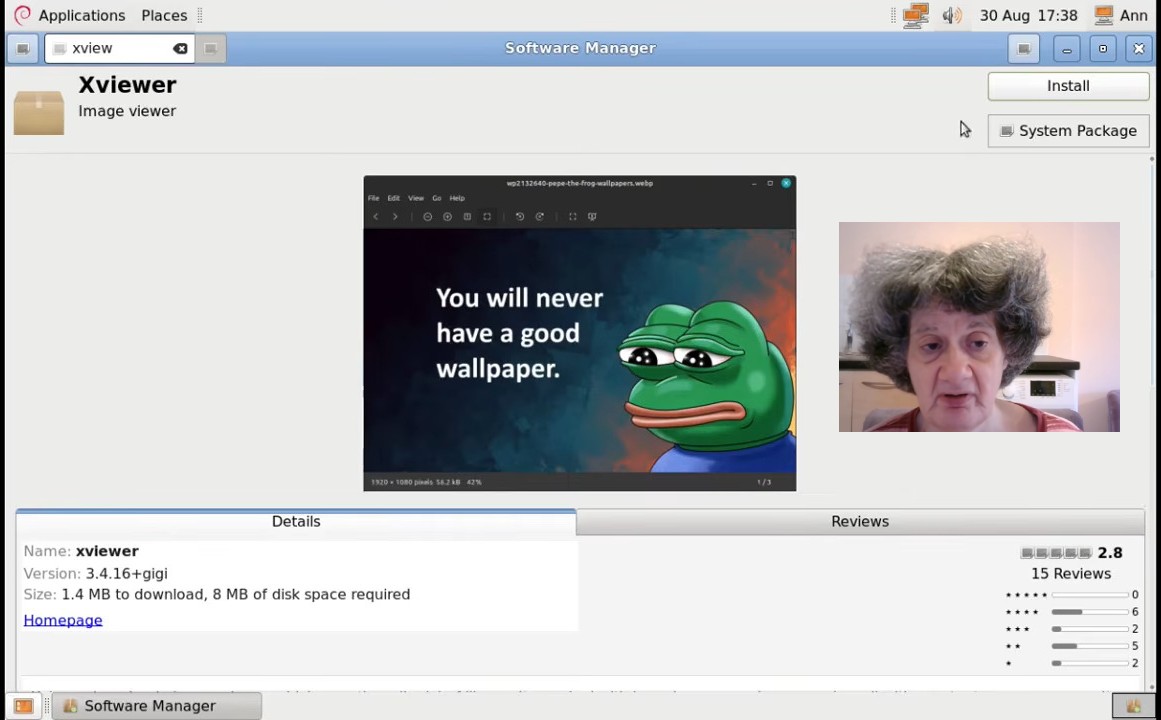Click the workspace switcher icon in bottom panel
This screenshot has height=720, width=1161.
[x=1133, y=706]
